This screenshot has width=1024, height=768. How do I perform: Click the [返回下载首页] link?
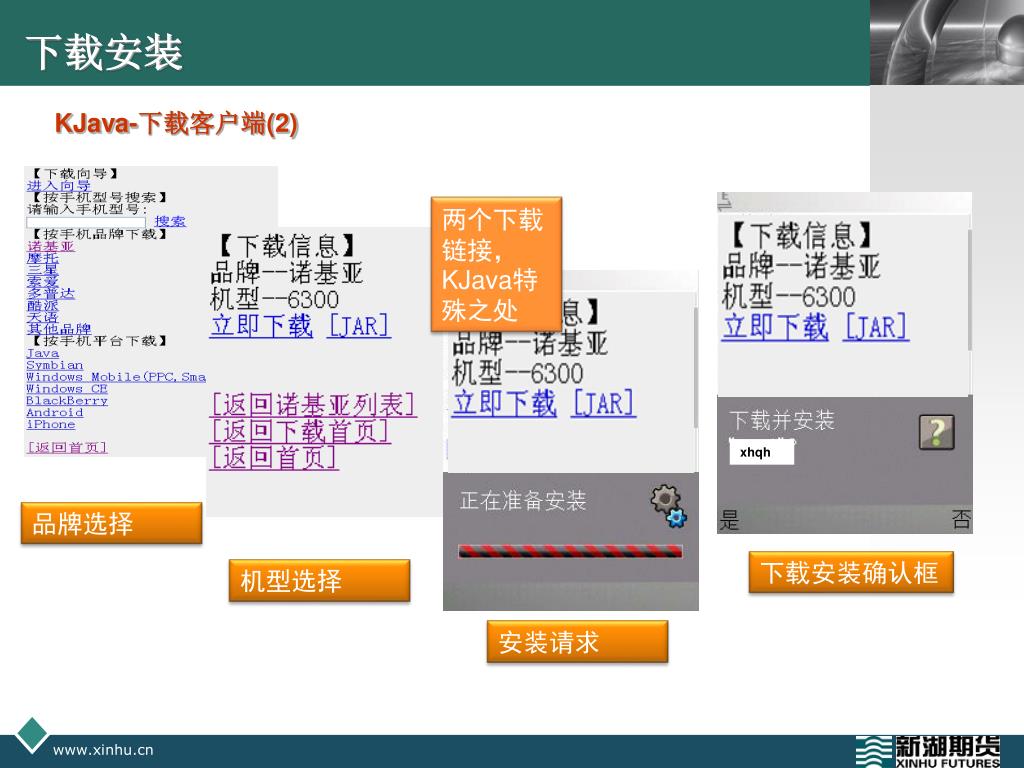pyautogui.click(x=300, y=431)
